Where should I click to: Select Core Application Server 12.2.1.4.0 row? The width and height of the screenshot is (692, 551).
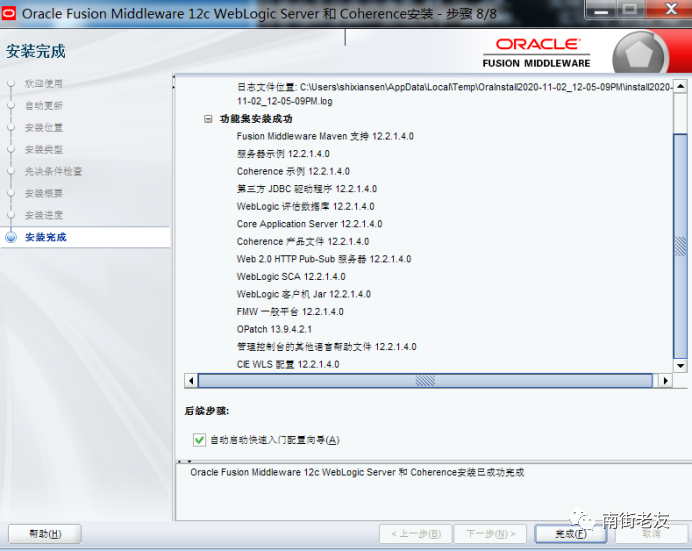[309, 224]
